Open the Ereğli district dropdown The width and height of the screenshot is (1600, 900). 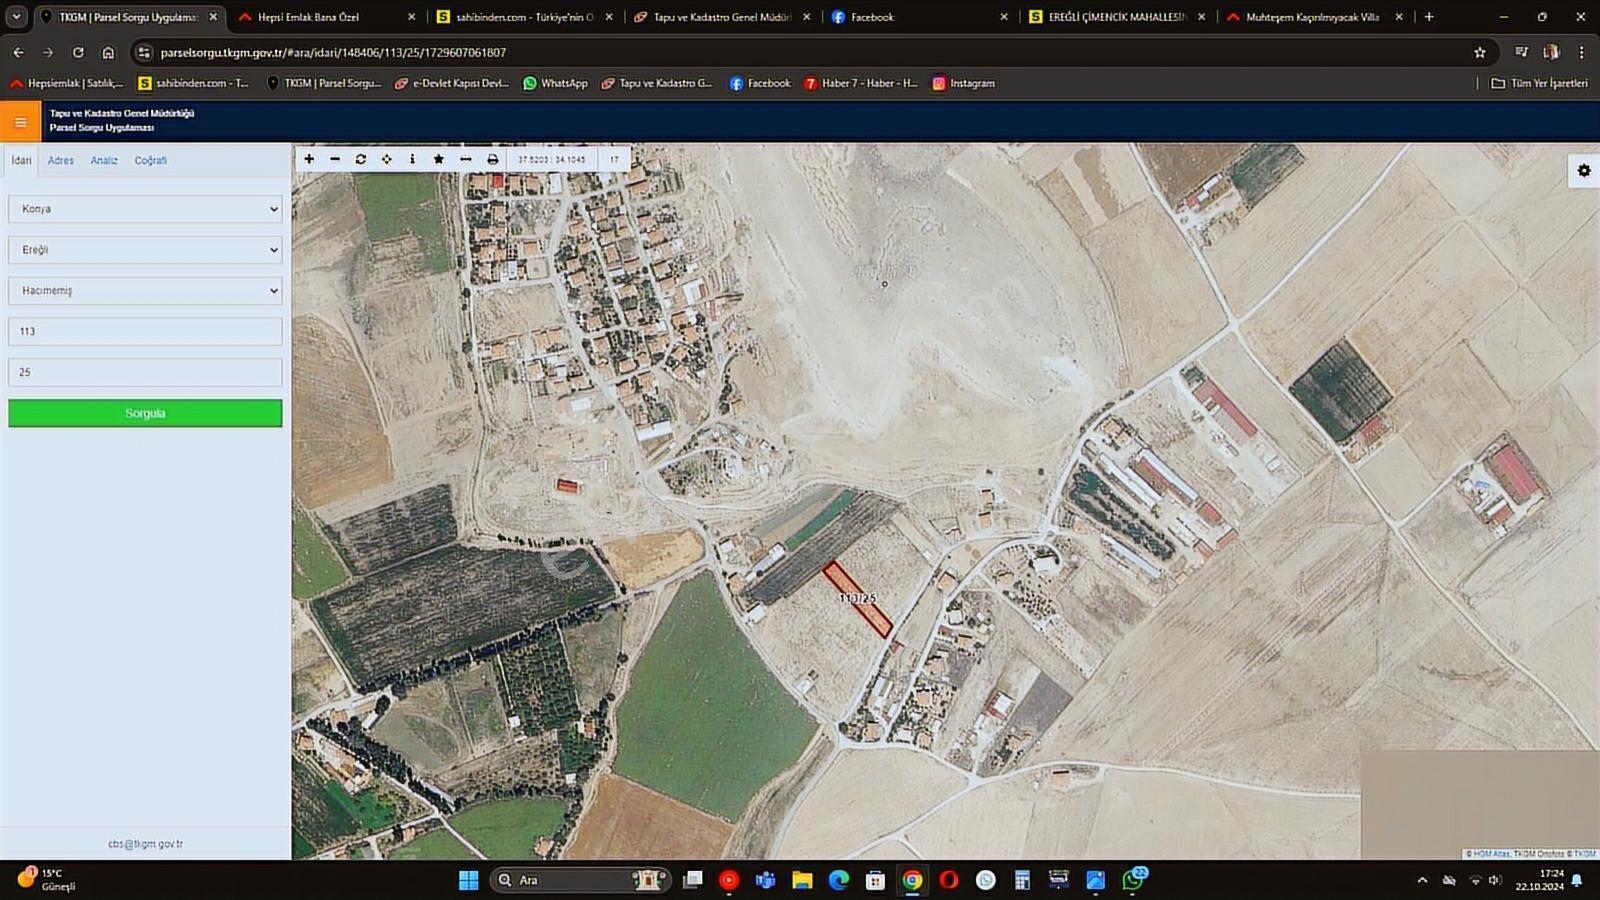[x=145, y=250]
